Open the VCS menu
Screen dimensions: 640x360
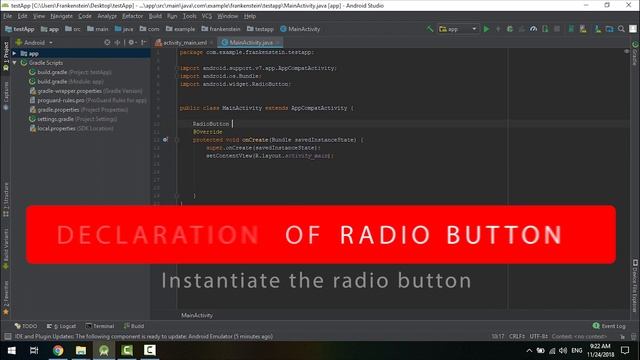pos(207,16)
